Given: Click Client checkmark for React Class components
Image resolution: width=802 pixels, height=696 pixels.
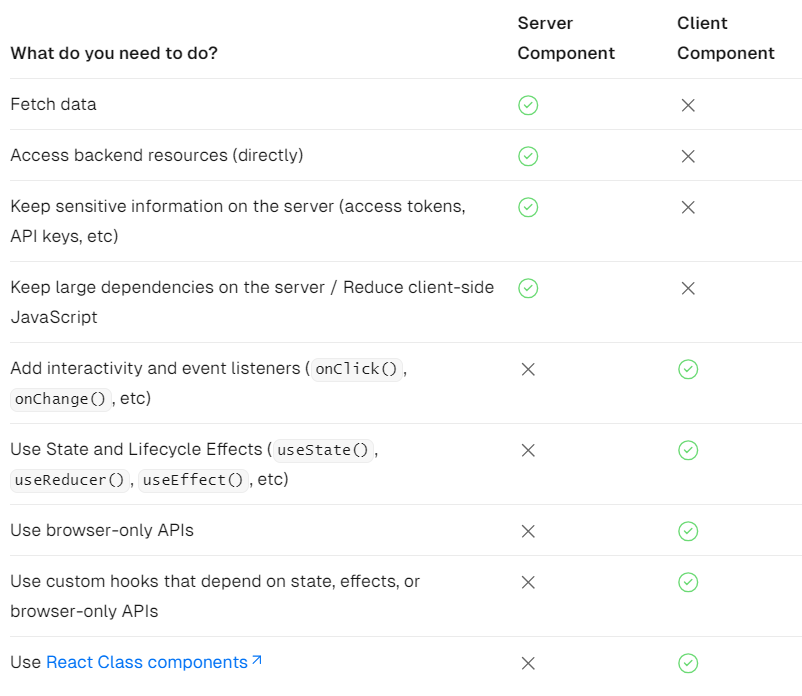Looking at the screenshot, I should point(688,663).
